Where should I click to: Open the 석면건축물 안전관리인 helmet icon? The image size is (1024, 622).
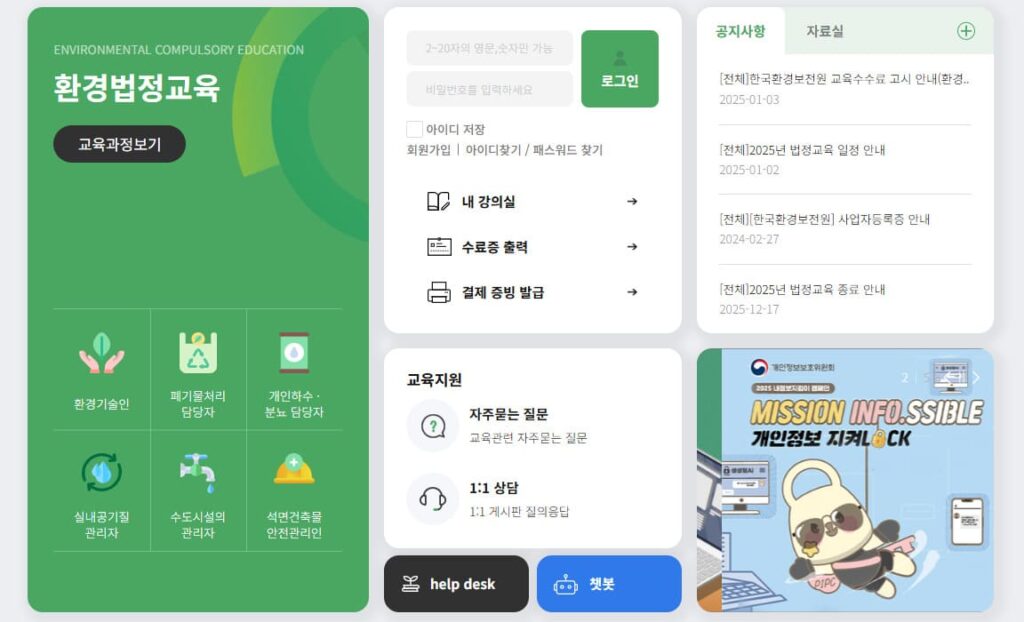[294, 468]
